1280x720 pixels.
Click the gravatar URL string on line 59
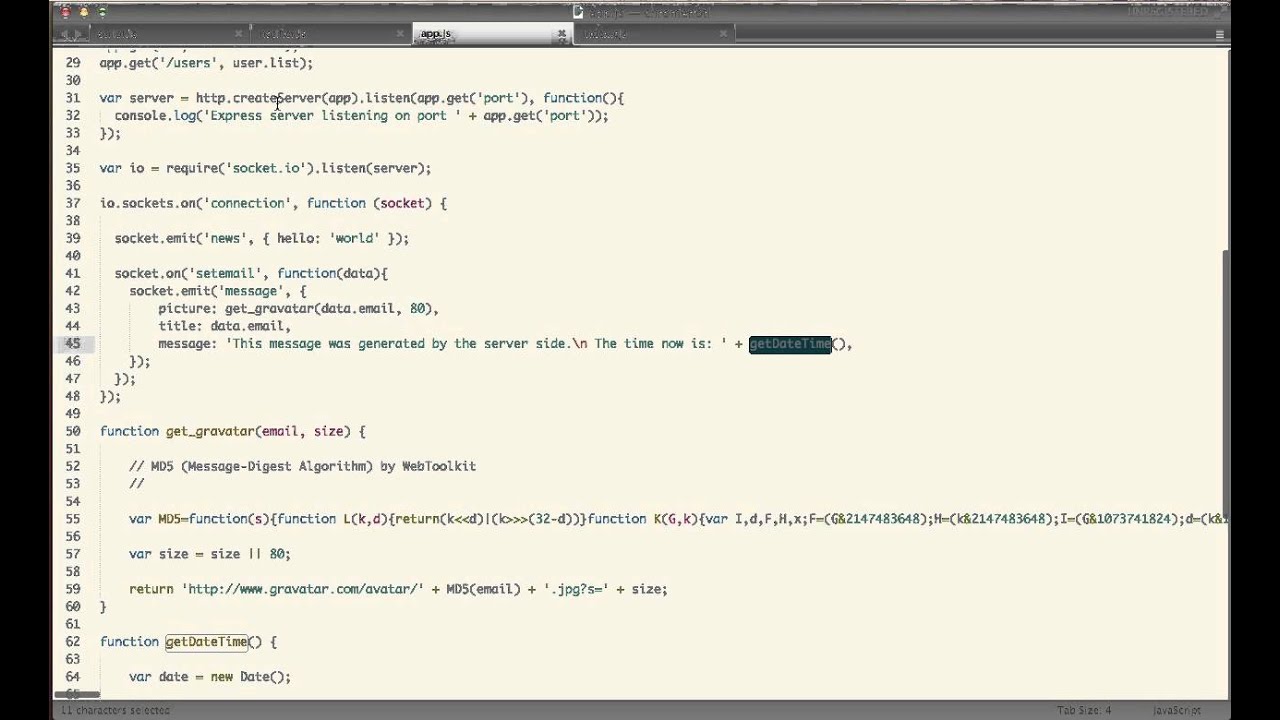302,589
